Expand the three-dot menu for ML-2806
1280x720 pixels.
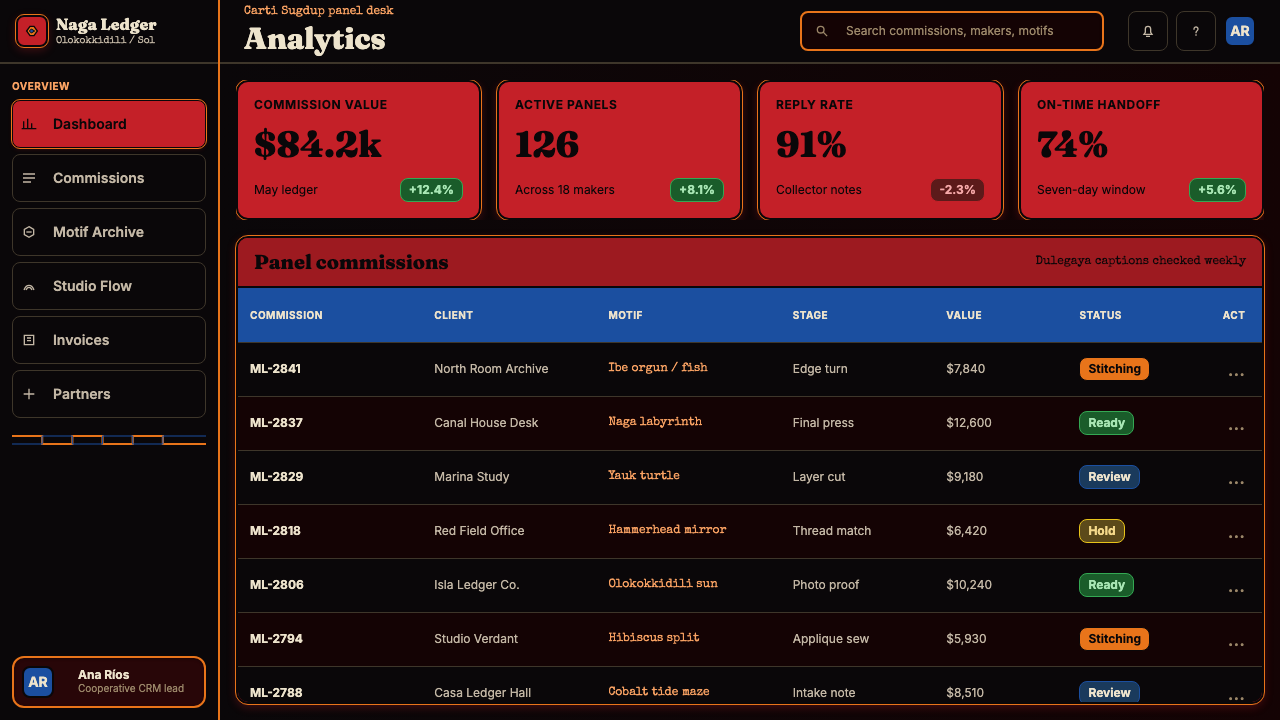(1236, 590)
